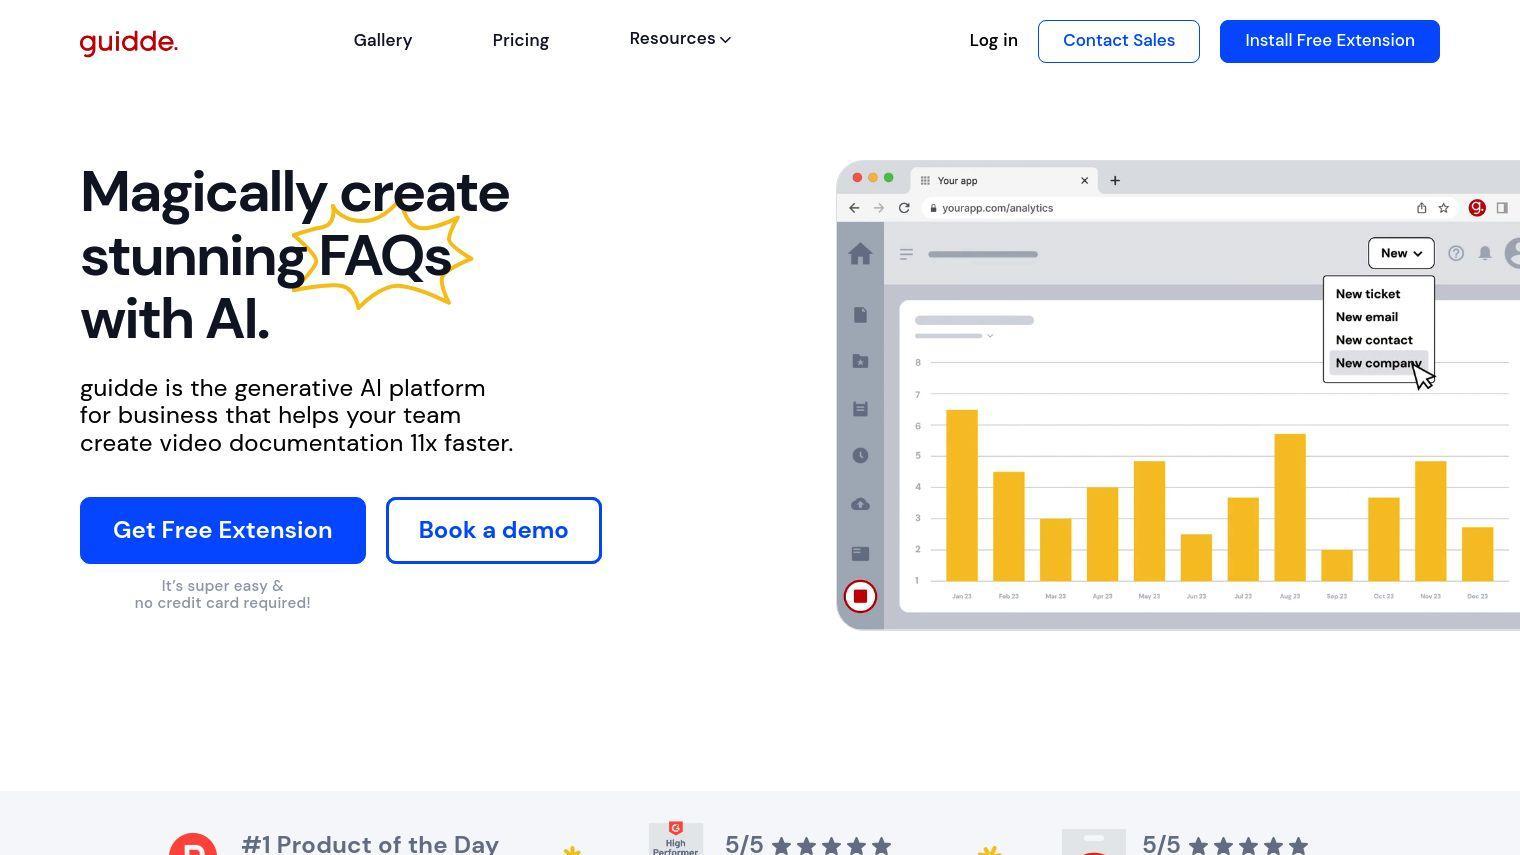Click the browser forward arrow in mockup
This screenshot has width=1520, height=855.
(x=878, y=208)
